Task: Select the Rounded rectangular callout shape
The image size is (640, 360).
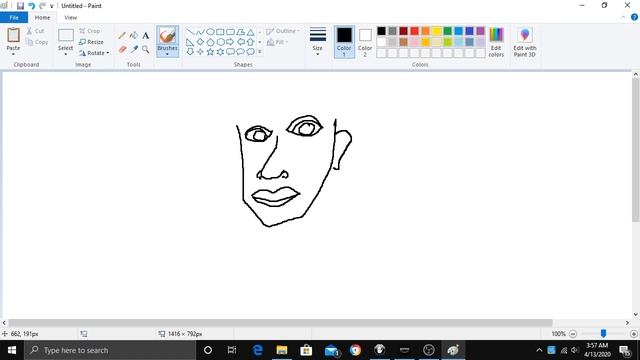Action: coord(230,52)
